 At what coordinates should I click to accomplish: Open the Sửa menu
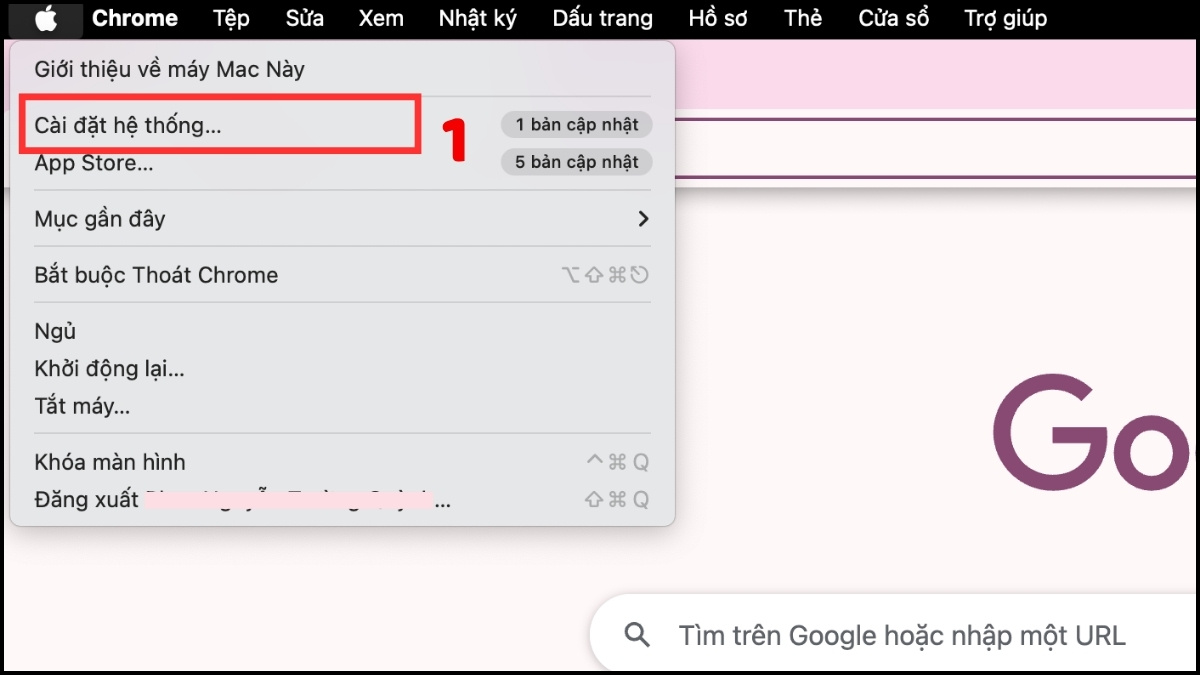(x=304, y=18)
